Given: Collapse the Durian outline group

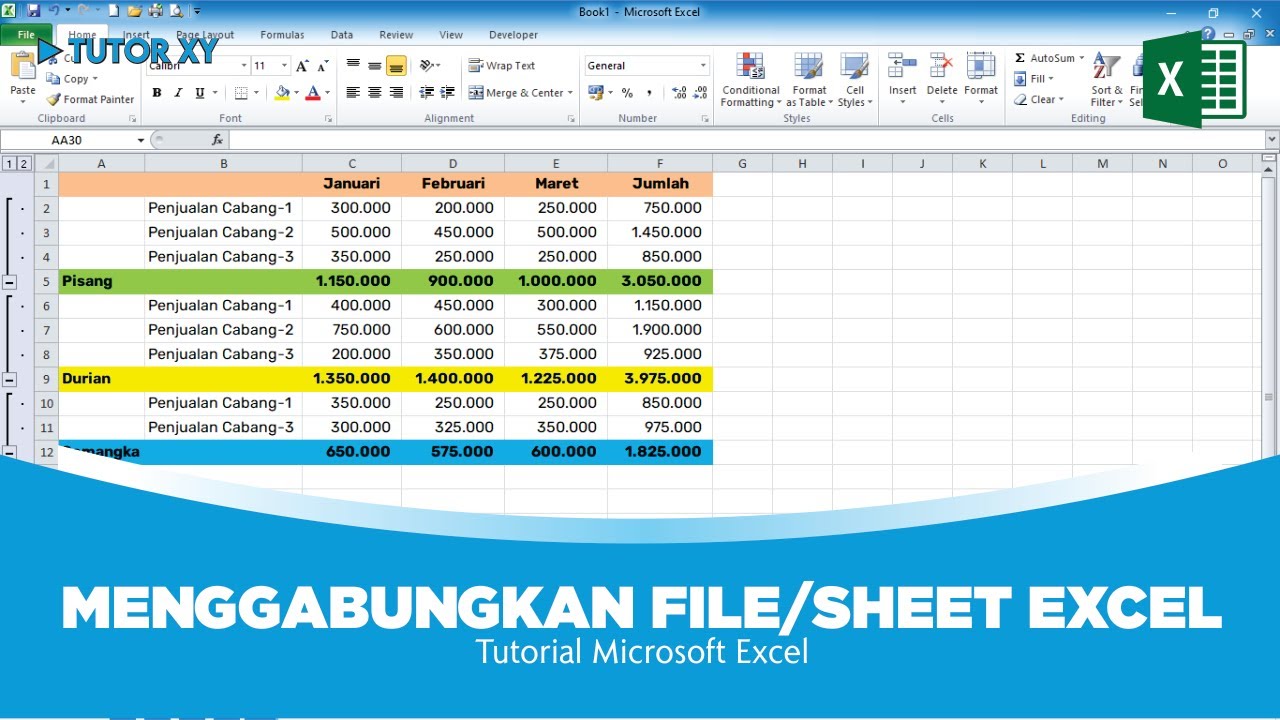Looking at the screenshot, I should click(9, 380).
